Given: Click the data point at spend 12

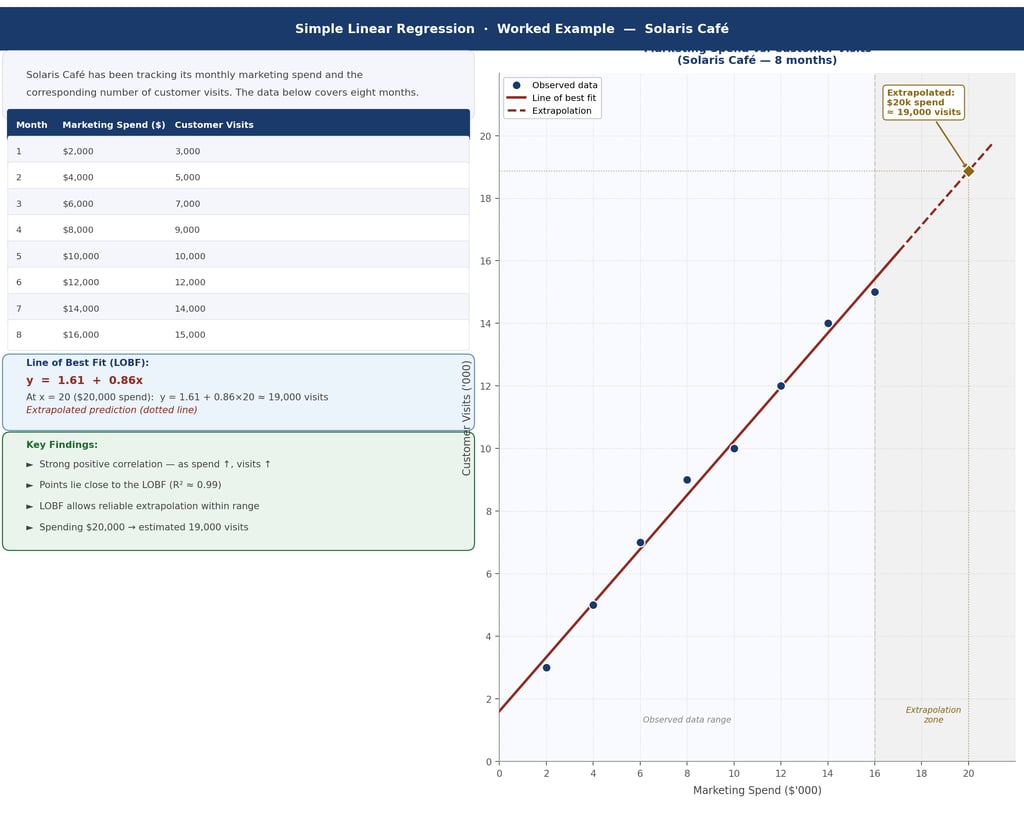Looking at the screenshot, I should coord(781,386).
